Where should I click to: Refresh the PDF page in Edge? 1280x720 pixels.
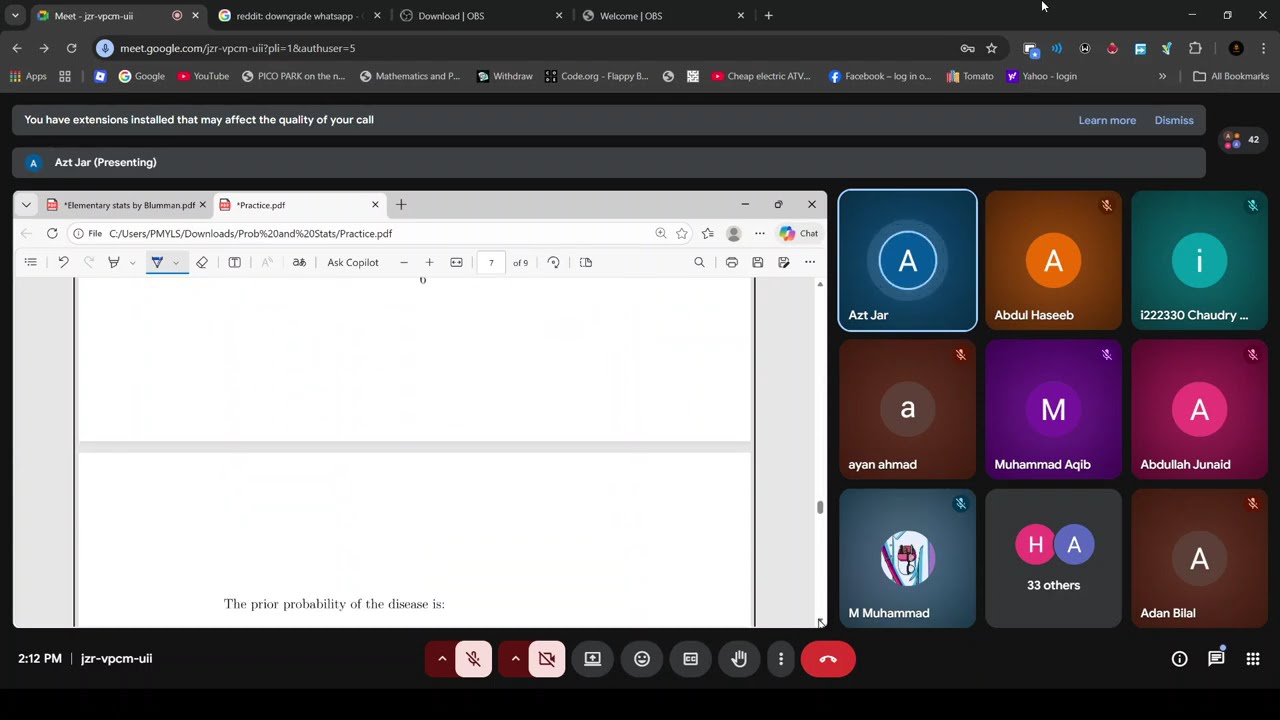pos(52,233)
